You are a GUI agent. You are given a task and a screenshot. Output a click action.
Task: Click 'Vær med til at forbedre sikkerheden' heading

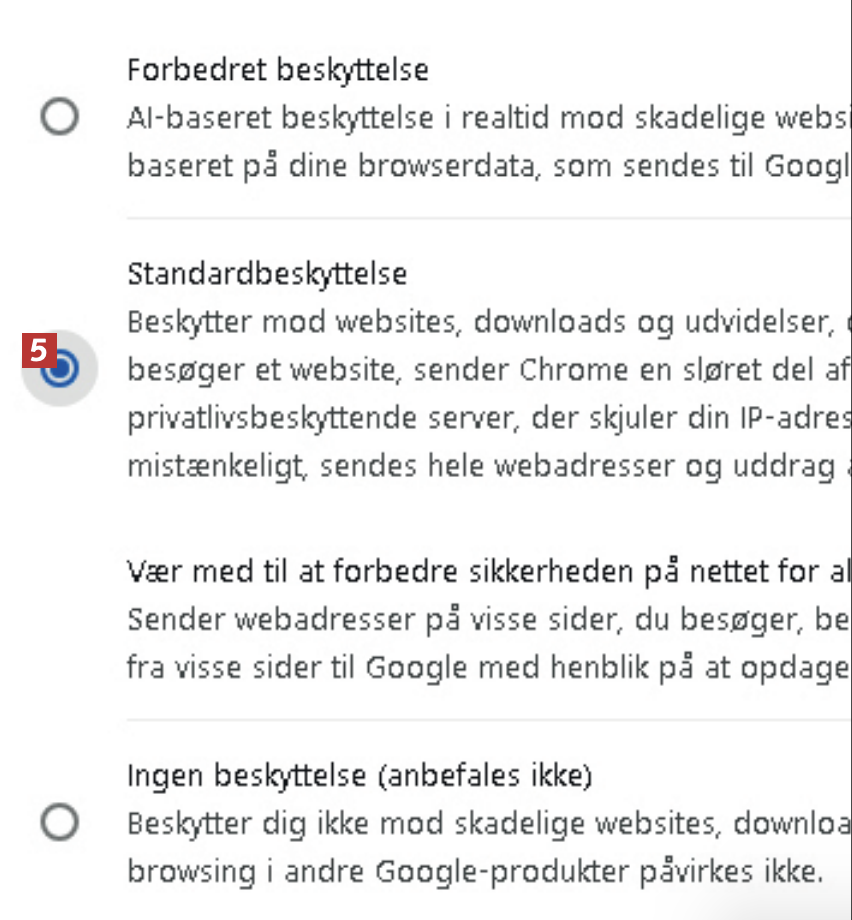(x=480, y=572)
